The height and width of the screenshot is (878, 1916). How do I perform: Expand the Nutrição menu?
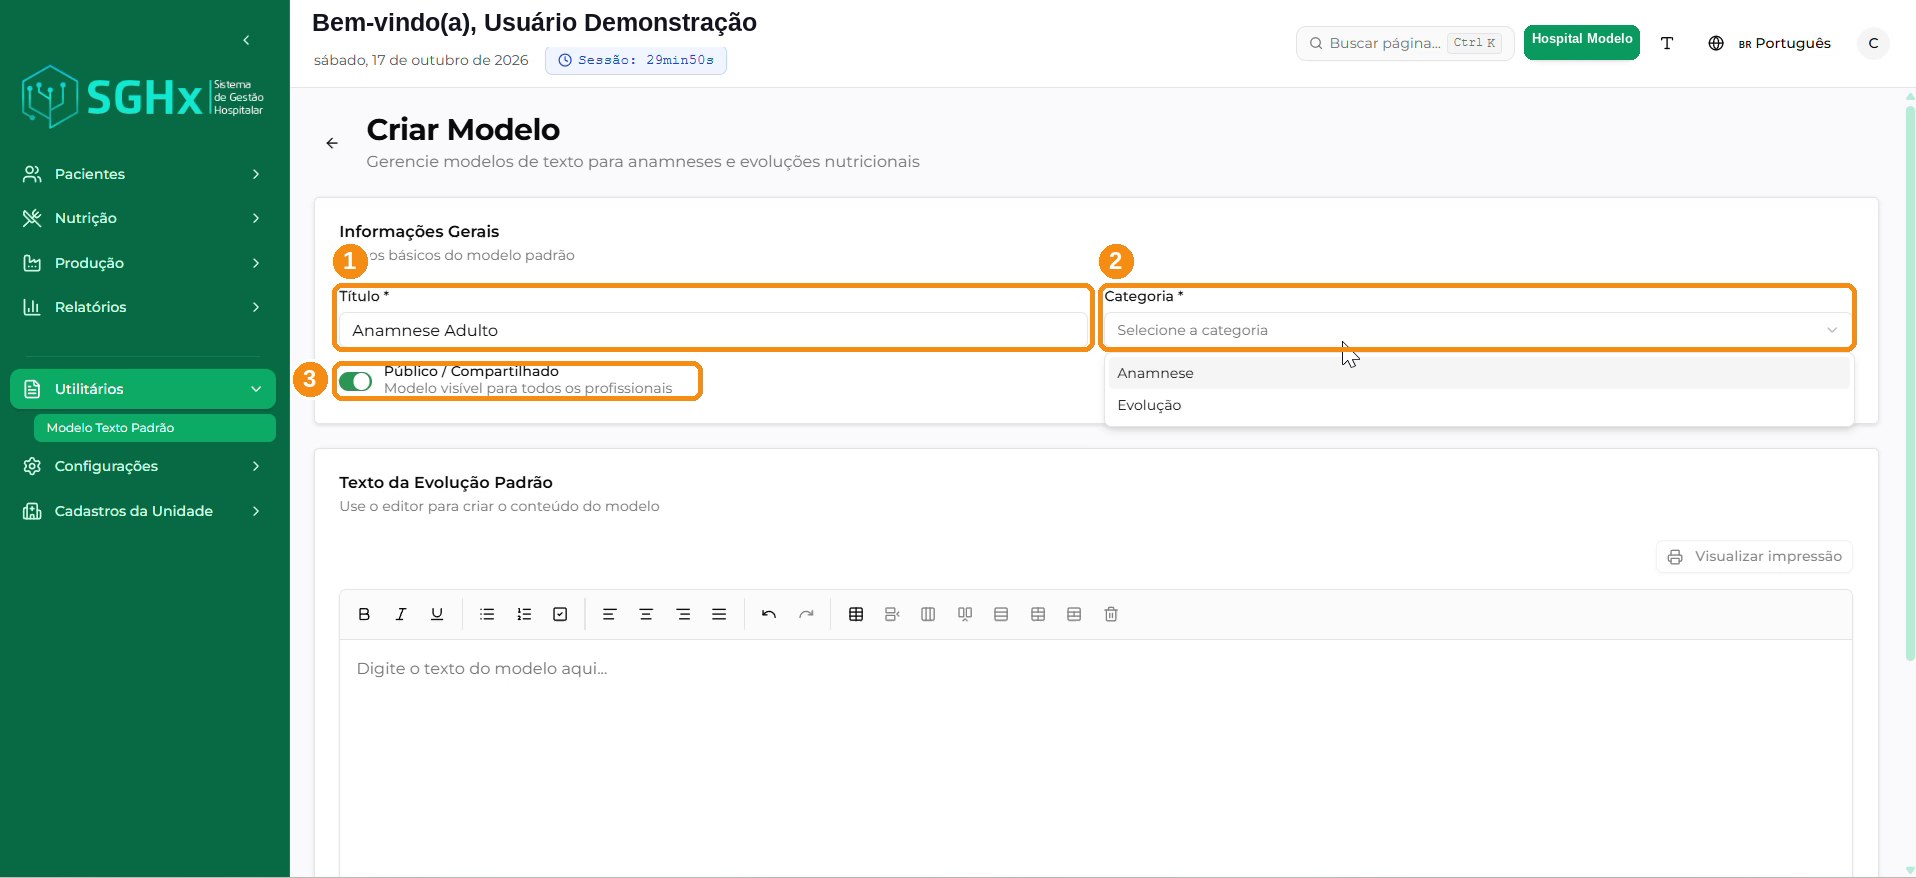(142, 218)
